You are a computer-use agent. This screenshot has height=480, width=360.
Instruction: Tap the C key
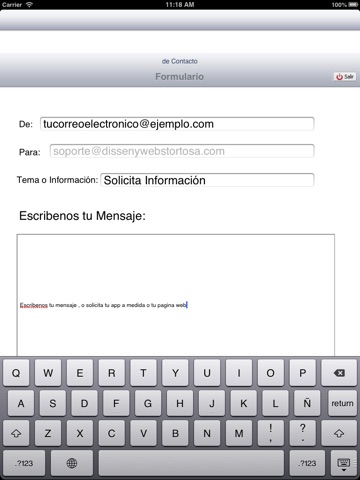112,433
